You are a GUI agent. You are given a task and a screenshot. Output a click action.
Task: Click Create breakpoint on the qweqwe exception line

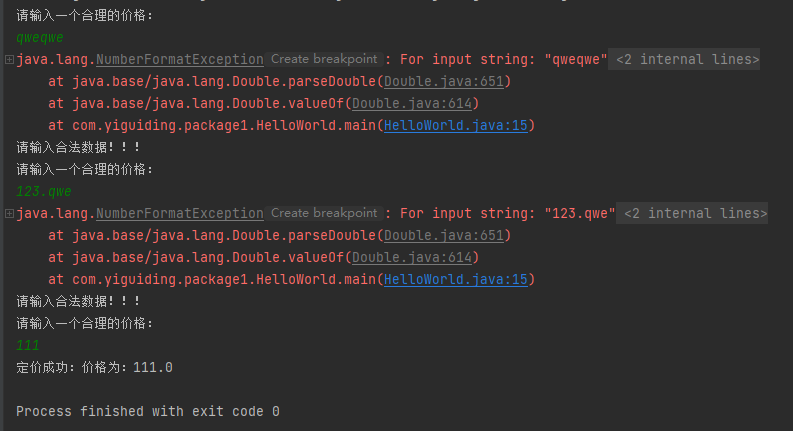[x=324, y=60]
